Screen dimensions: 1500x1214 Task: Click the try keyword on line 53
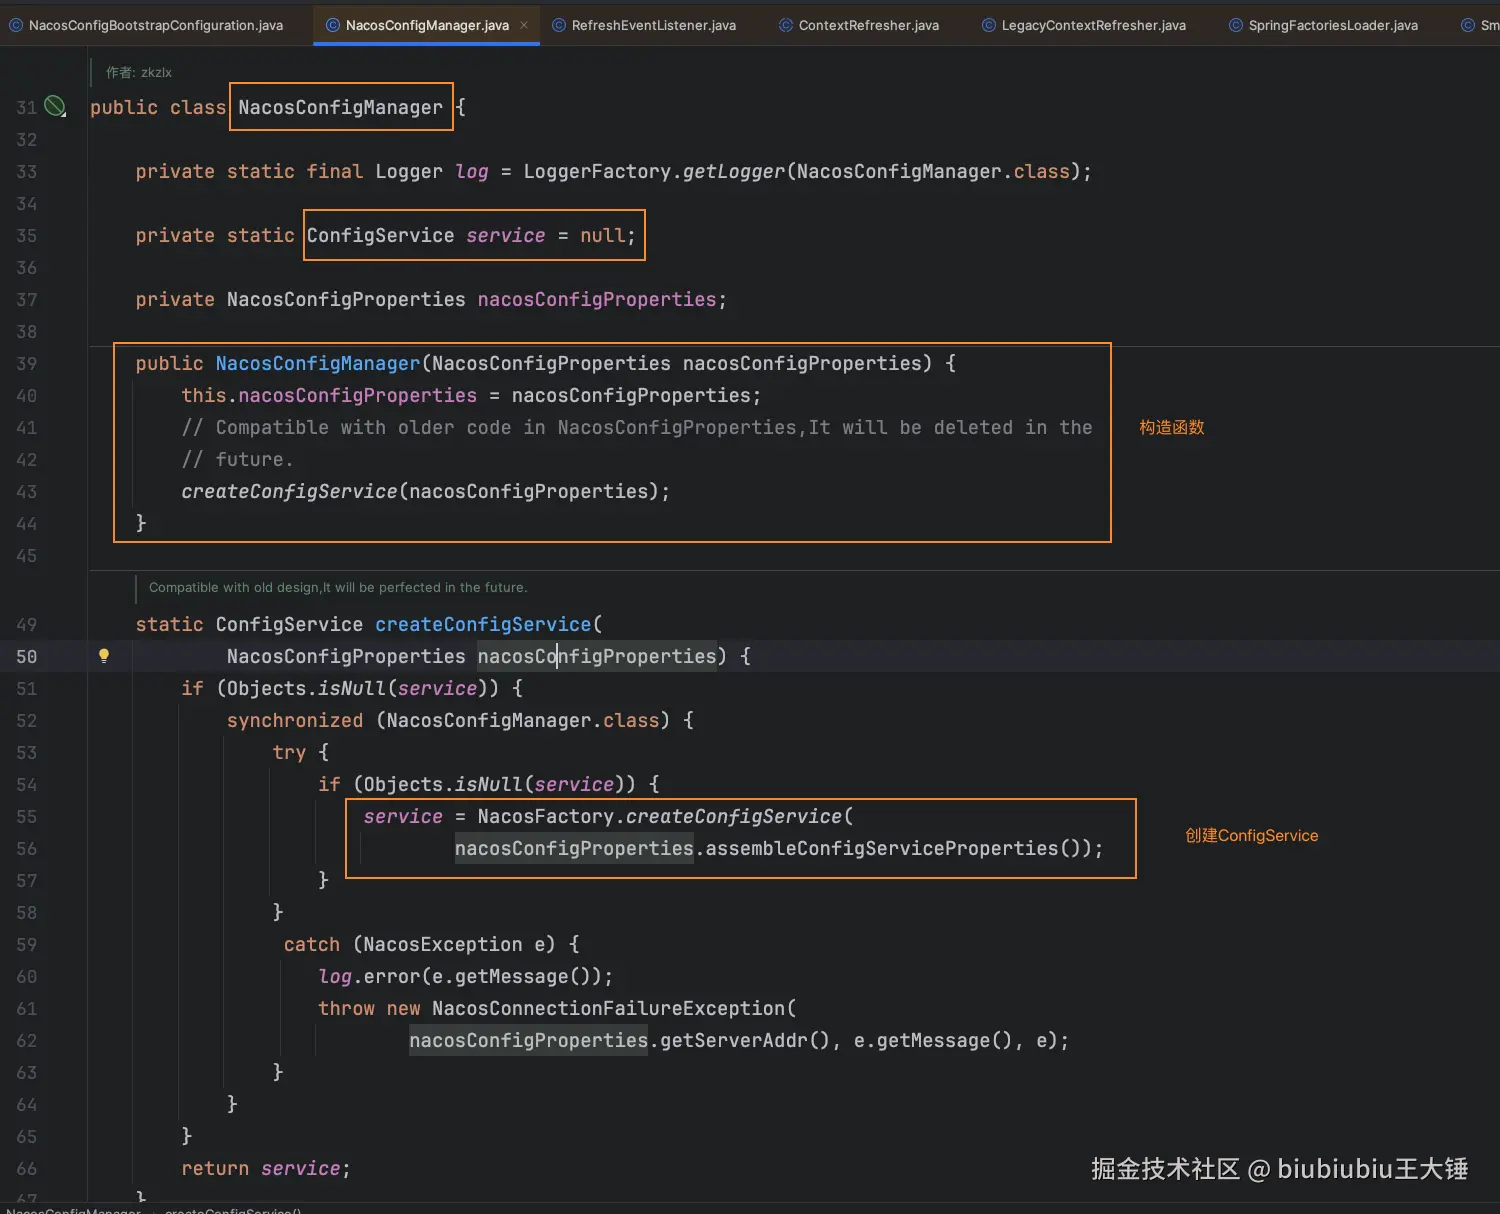click(289, 752)
